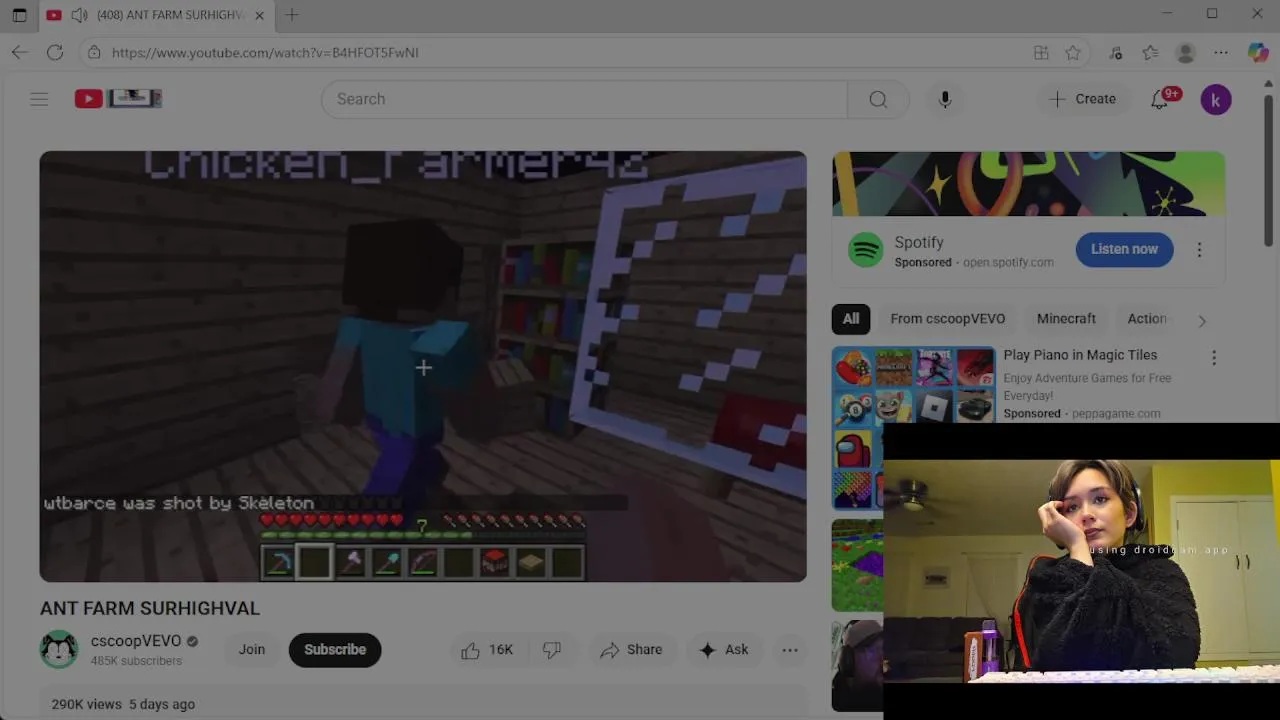Select the All filter chip
Image resolution: width=1280 pixels, height=720 pixels.
[x=851, y=319]
